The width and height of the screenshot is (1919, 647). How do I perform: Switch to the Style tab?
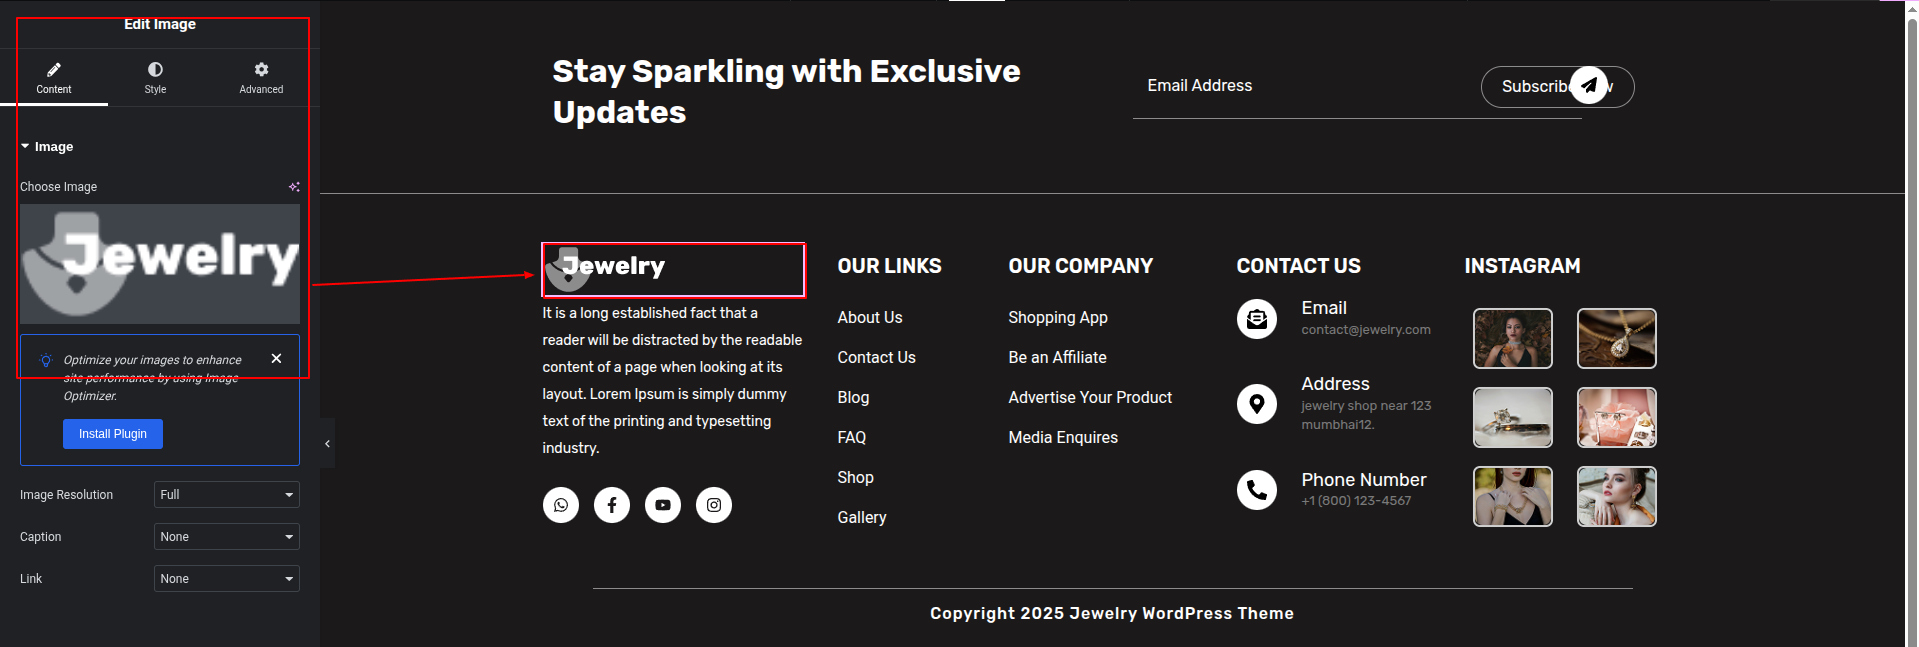click(155, 77)
